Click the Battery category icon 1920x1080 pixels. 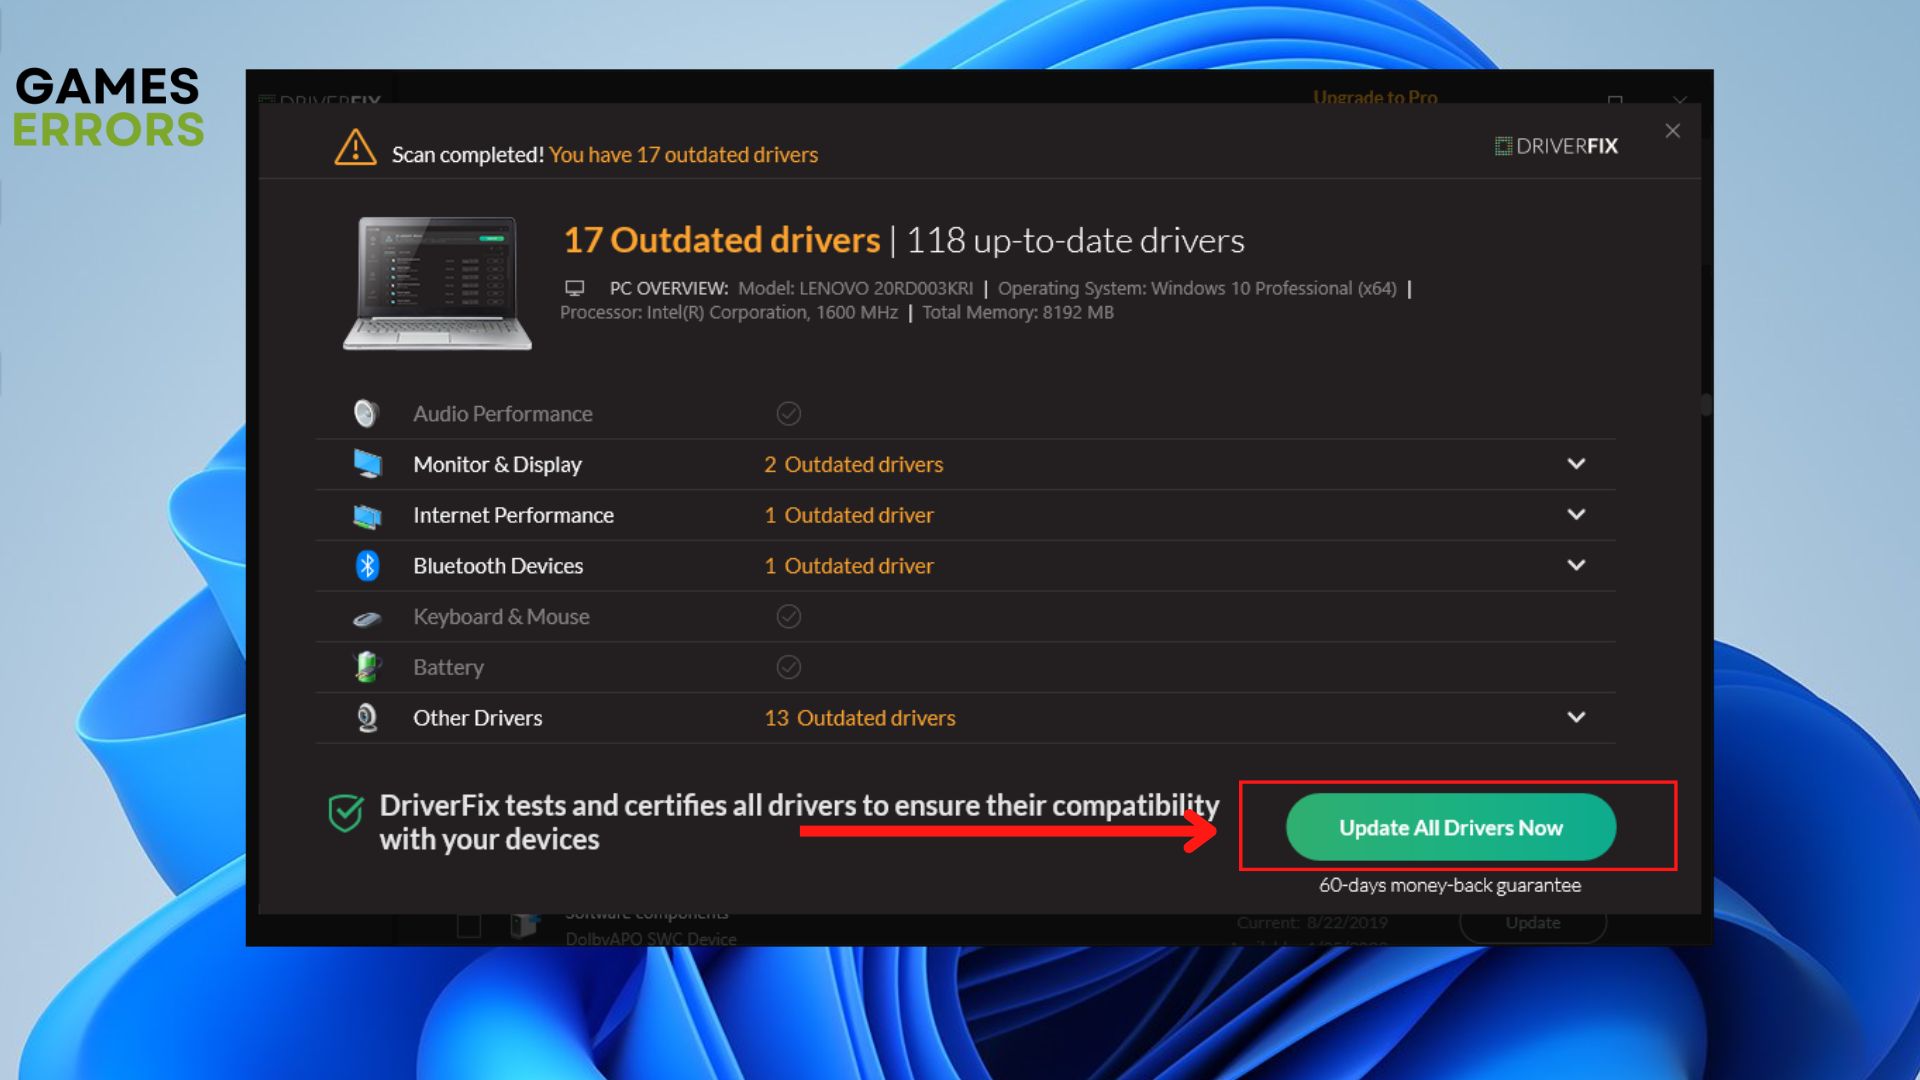point(367,667)
